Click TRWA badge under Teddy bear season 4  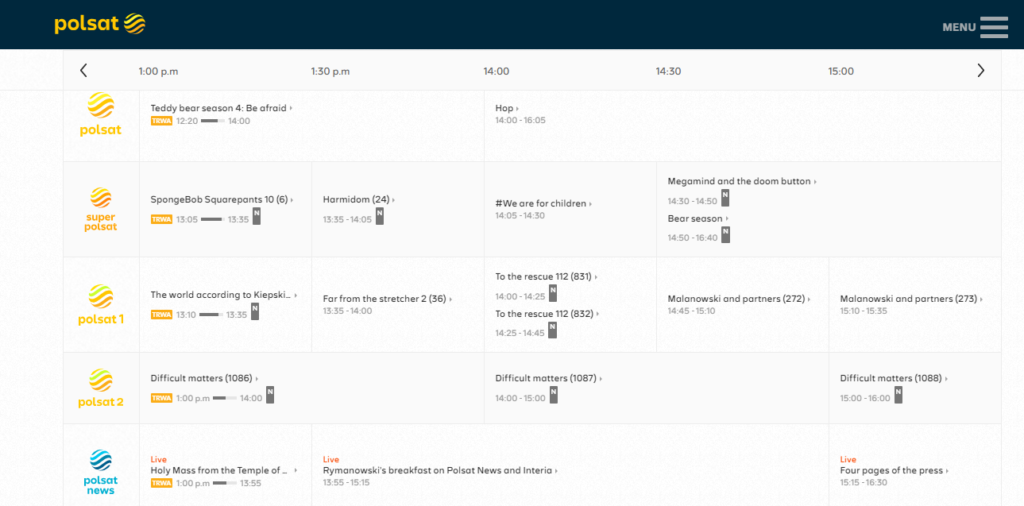(x=161, y=121)
